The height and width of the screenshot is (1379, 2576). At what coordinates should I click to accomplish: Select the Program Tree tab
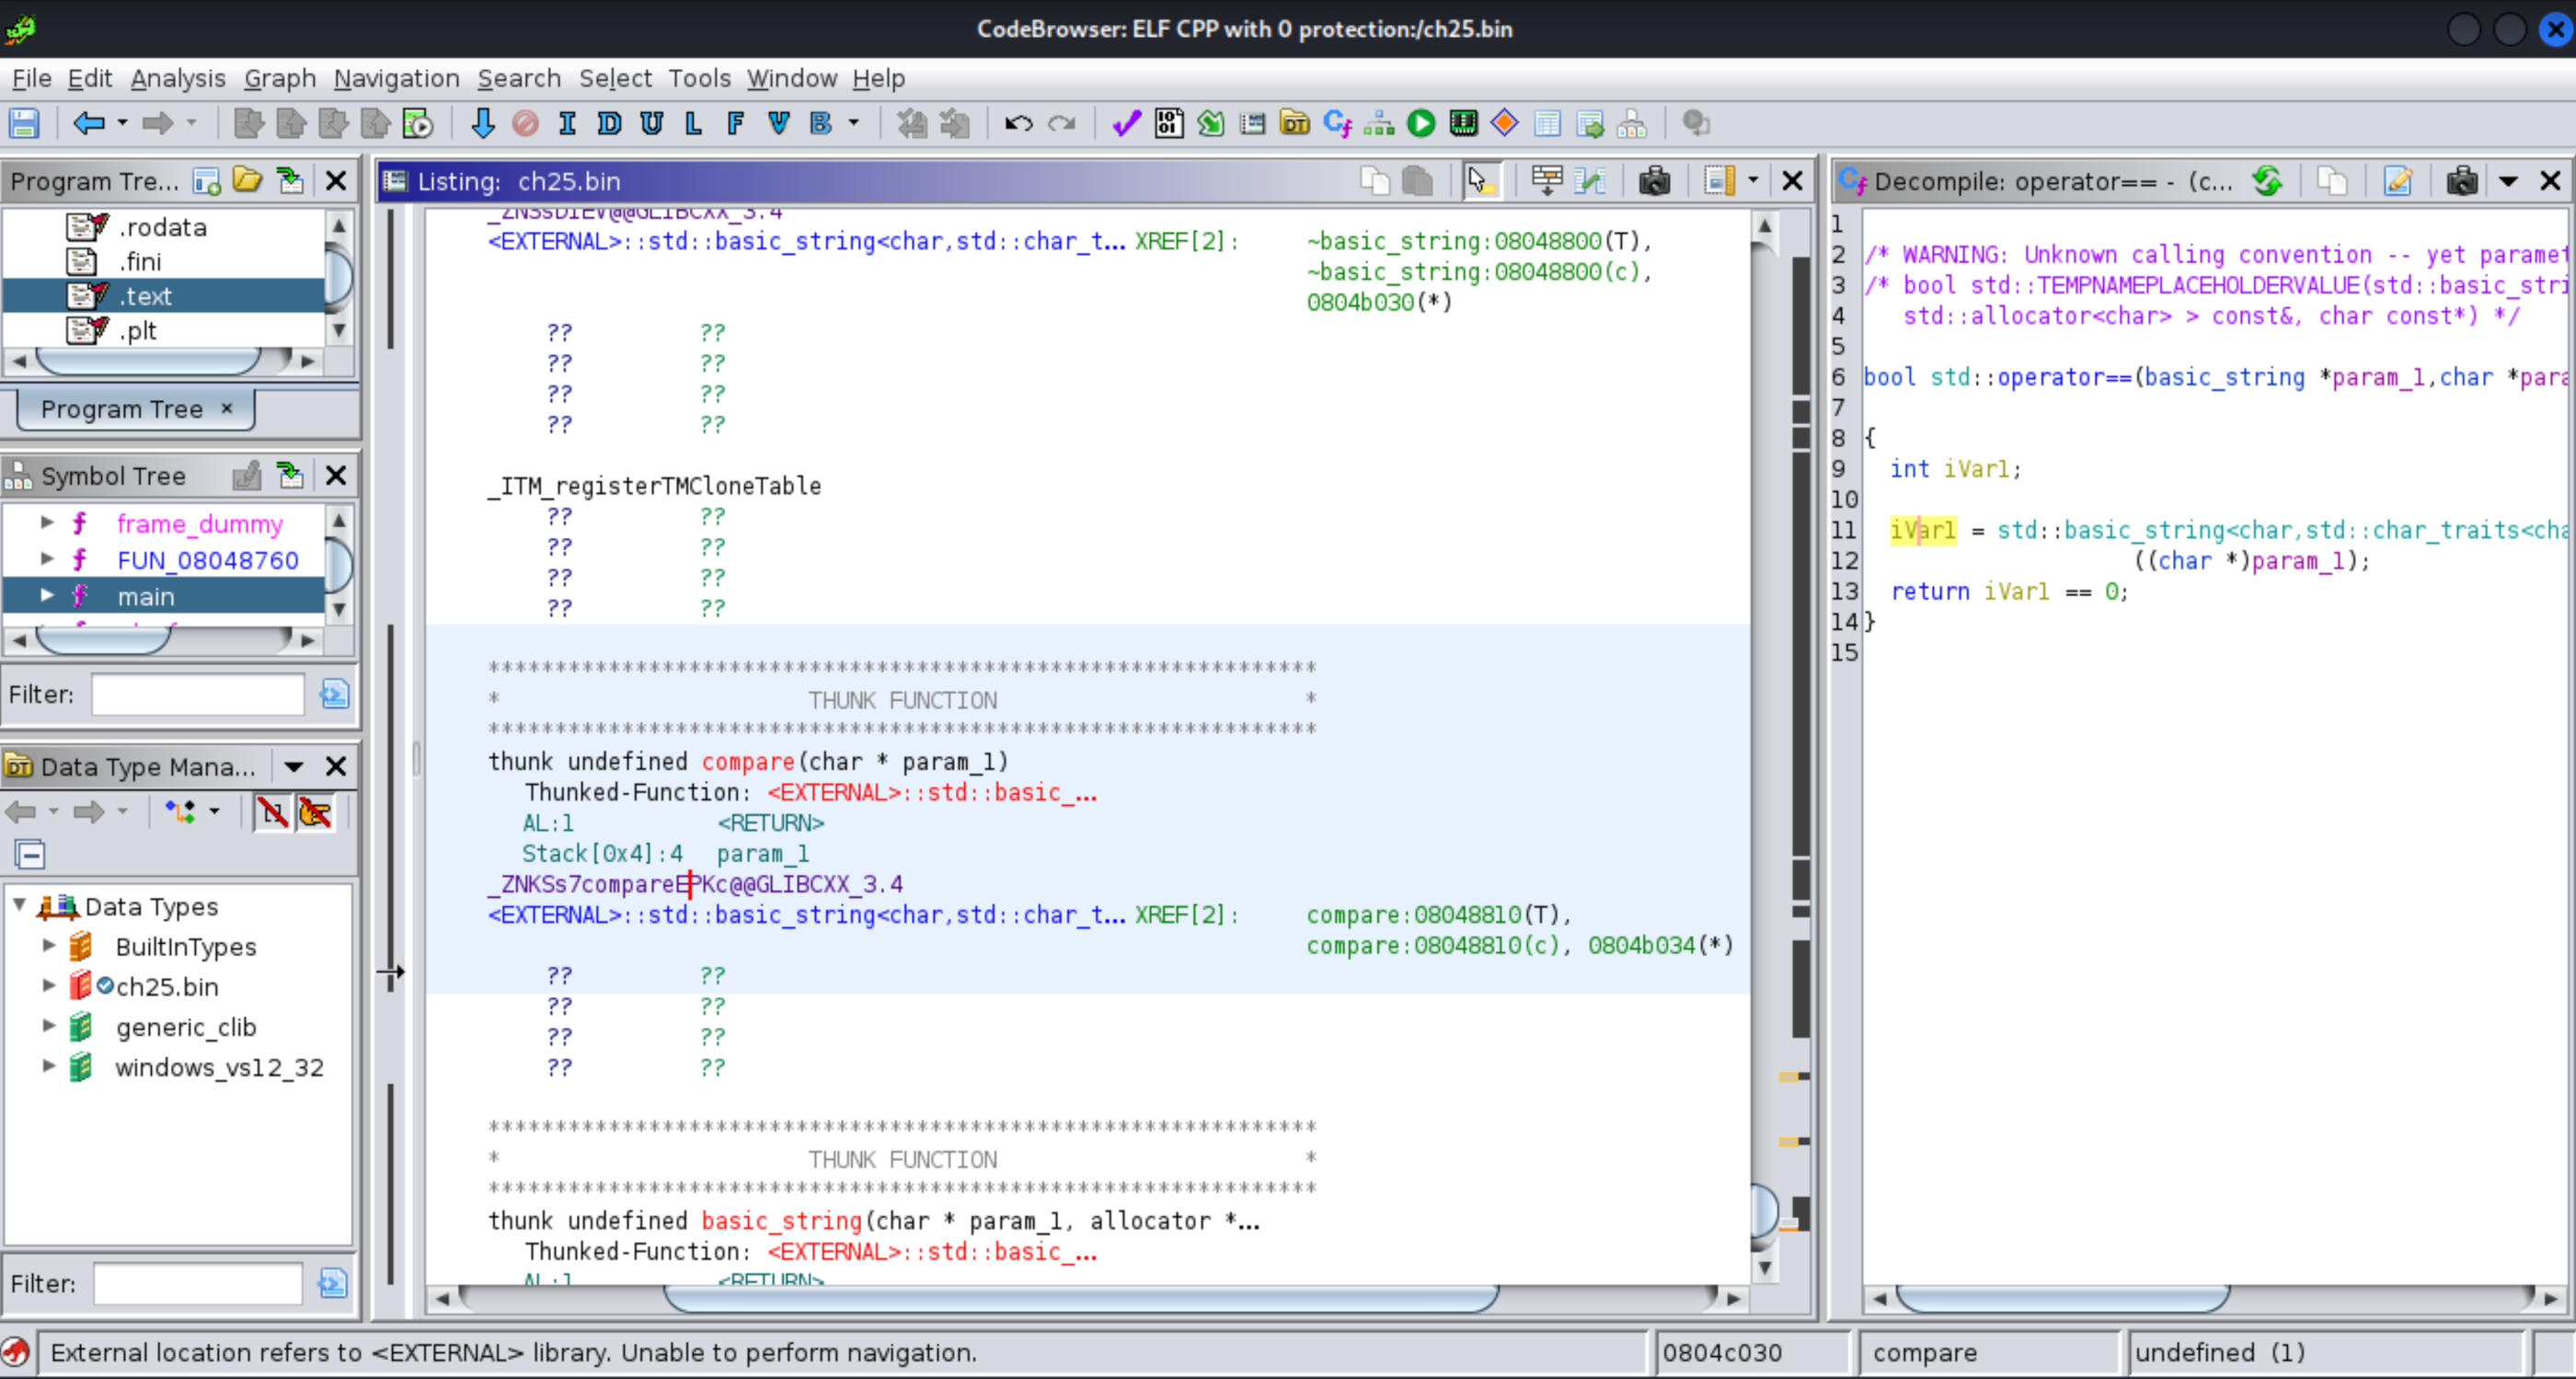click(x=135, y=409)
